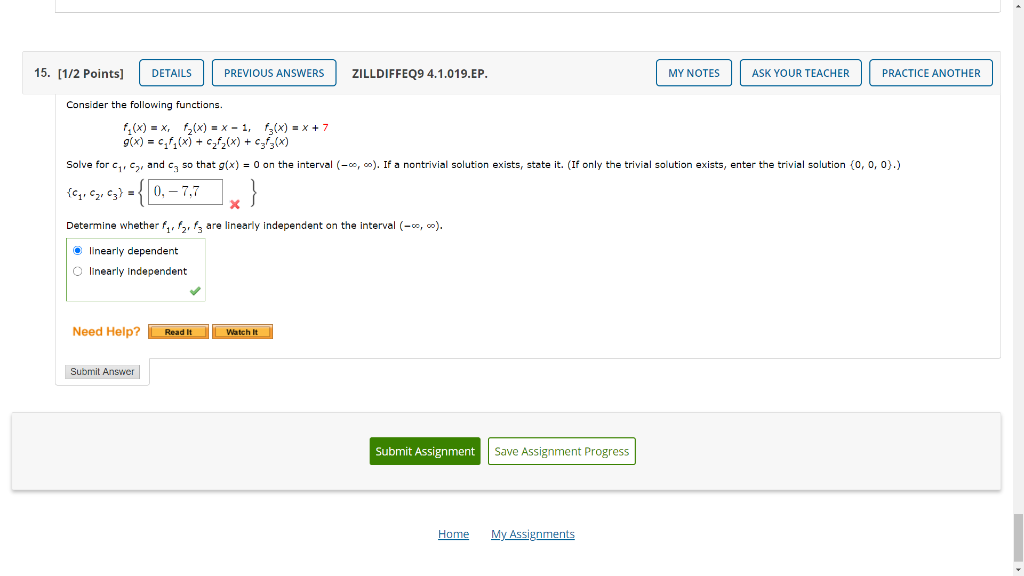Viewport: 1024px width, 576px height.
Task: Click Submit Answer for question 15
Action: (102, 371)
